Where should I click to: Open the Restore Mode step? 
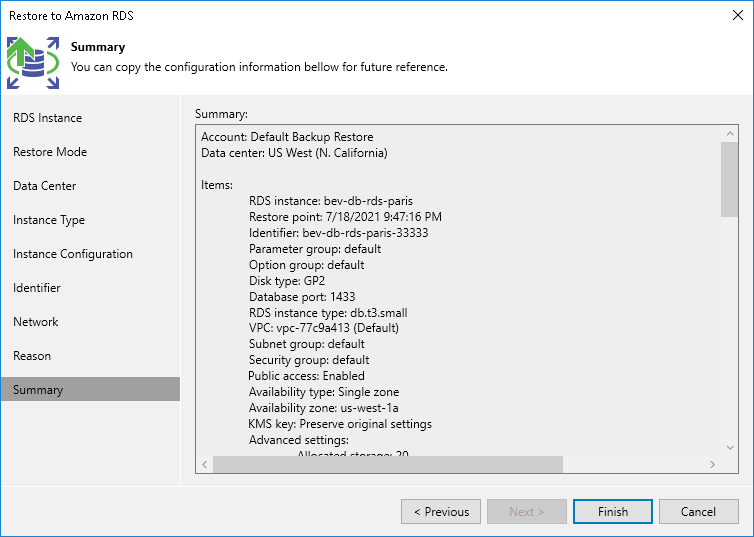pyautogui.click(x=50, y=152)
